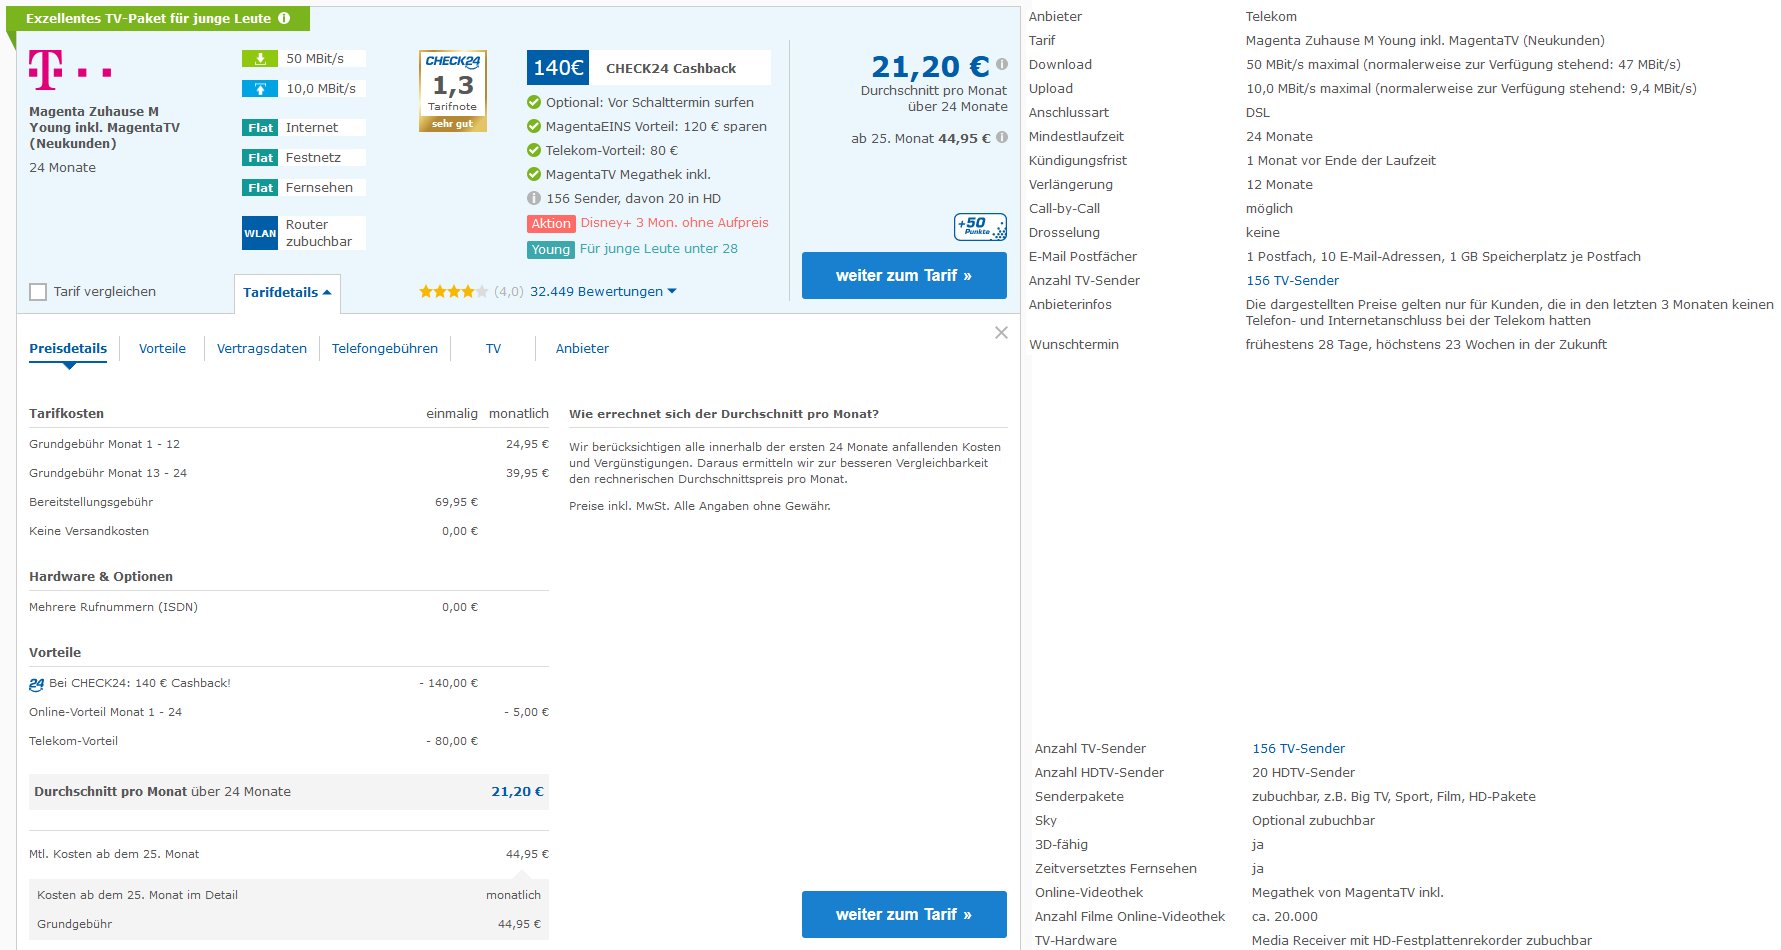
Task: Click checkmark icon for MagentaTV Megathek
Action: (x=534, y=174)
